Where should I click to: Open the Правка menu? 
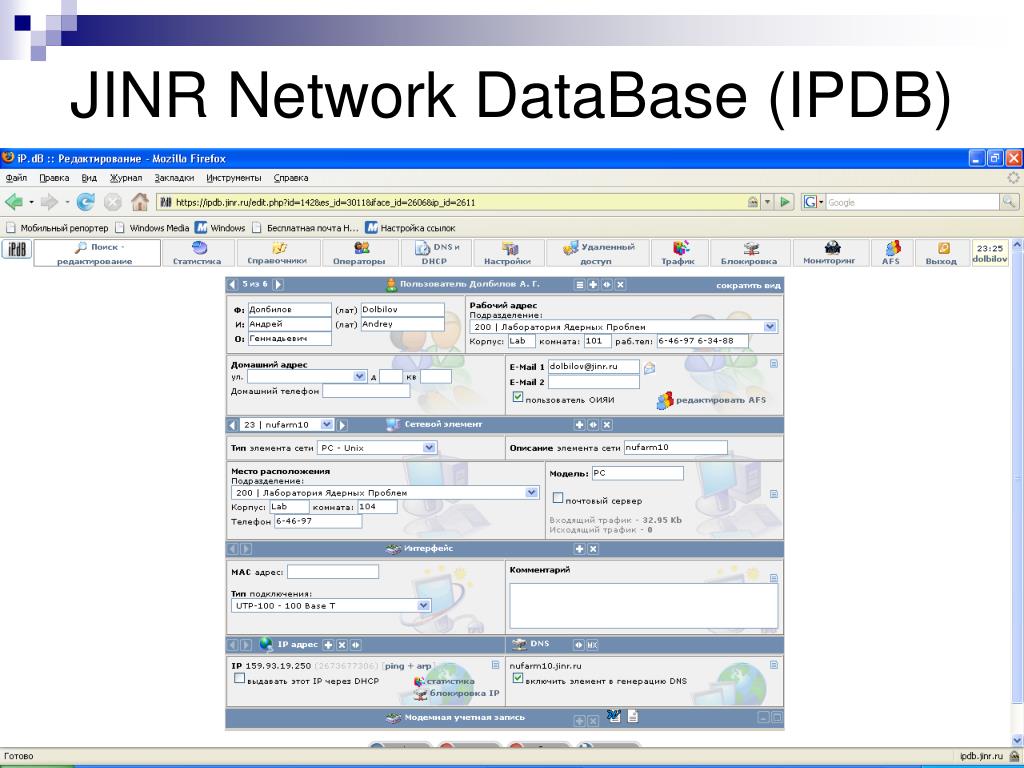[54, 178]
